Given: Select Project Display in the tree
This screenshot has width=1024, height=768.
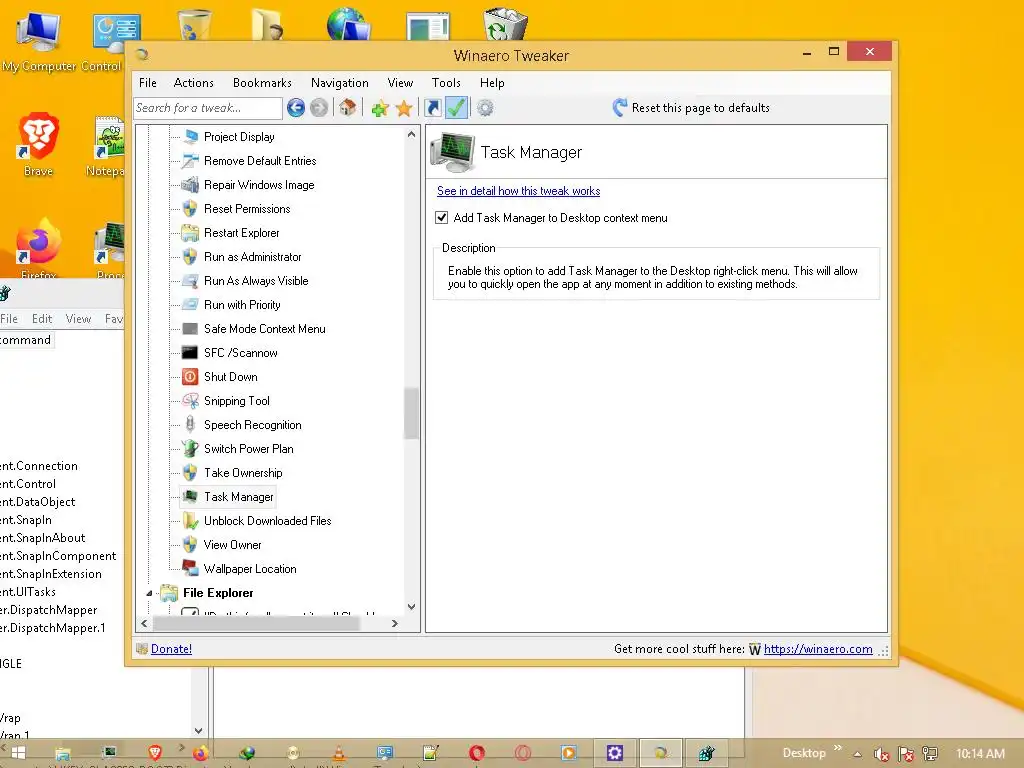Looking at the screenshot, I should [x=239, y=136].
